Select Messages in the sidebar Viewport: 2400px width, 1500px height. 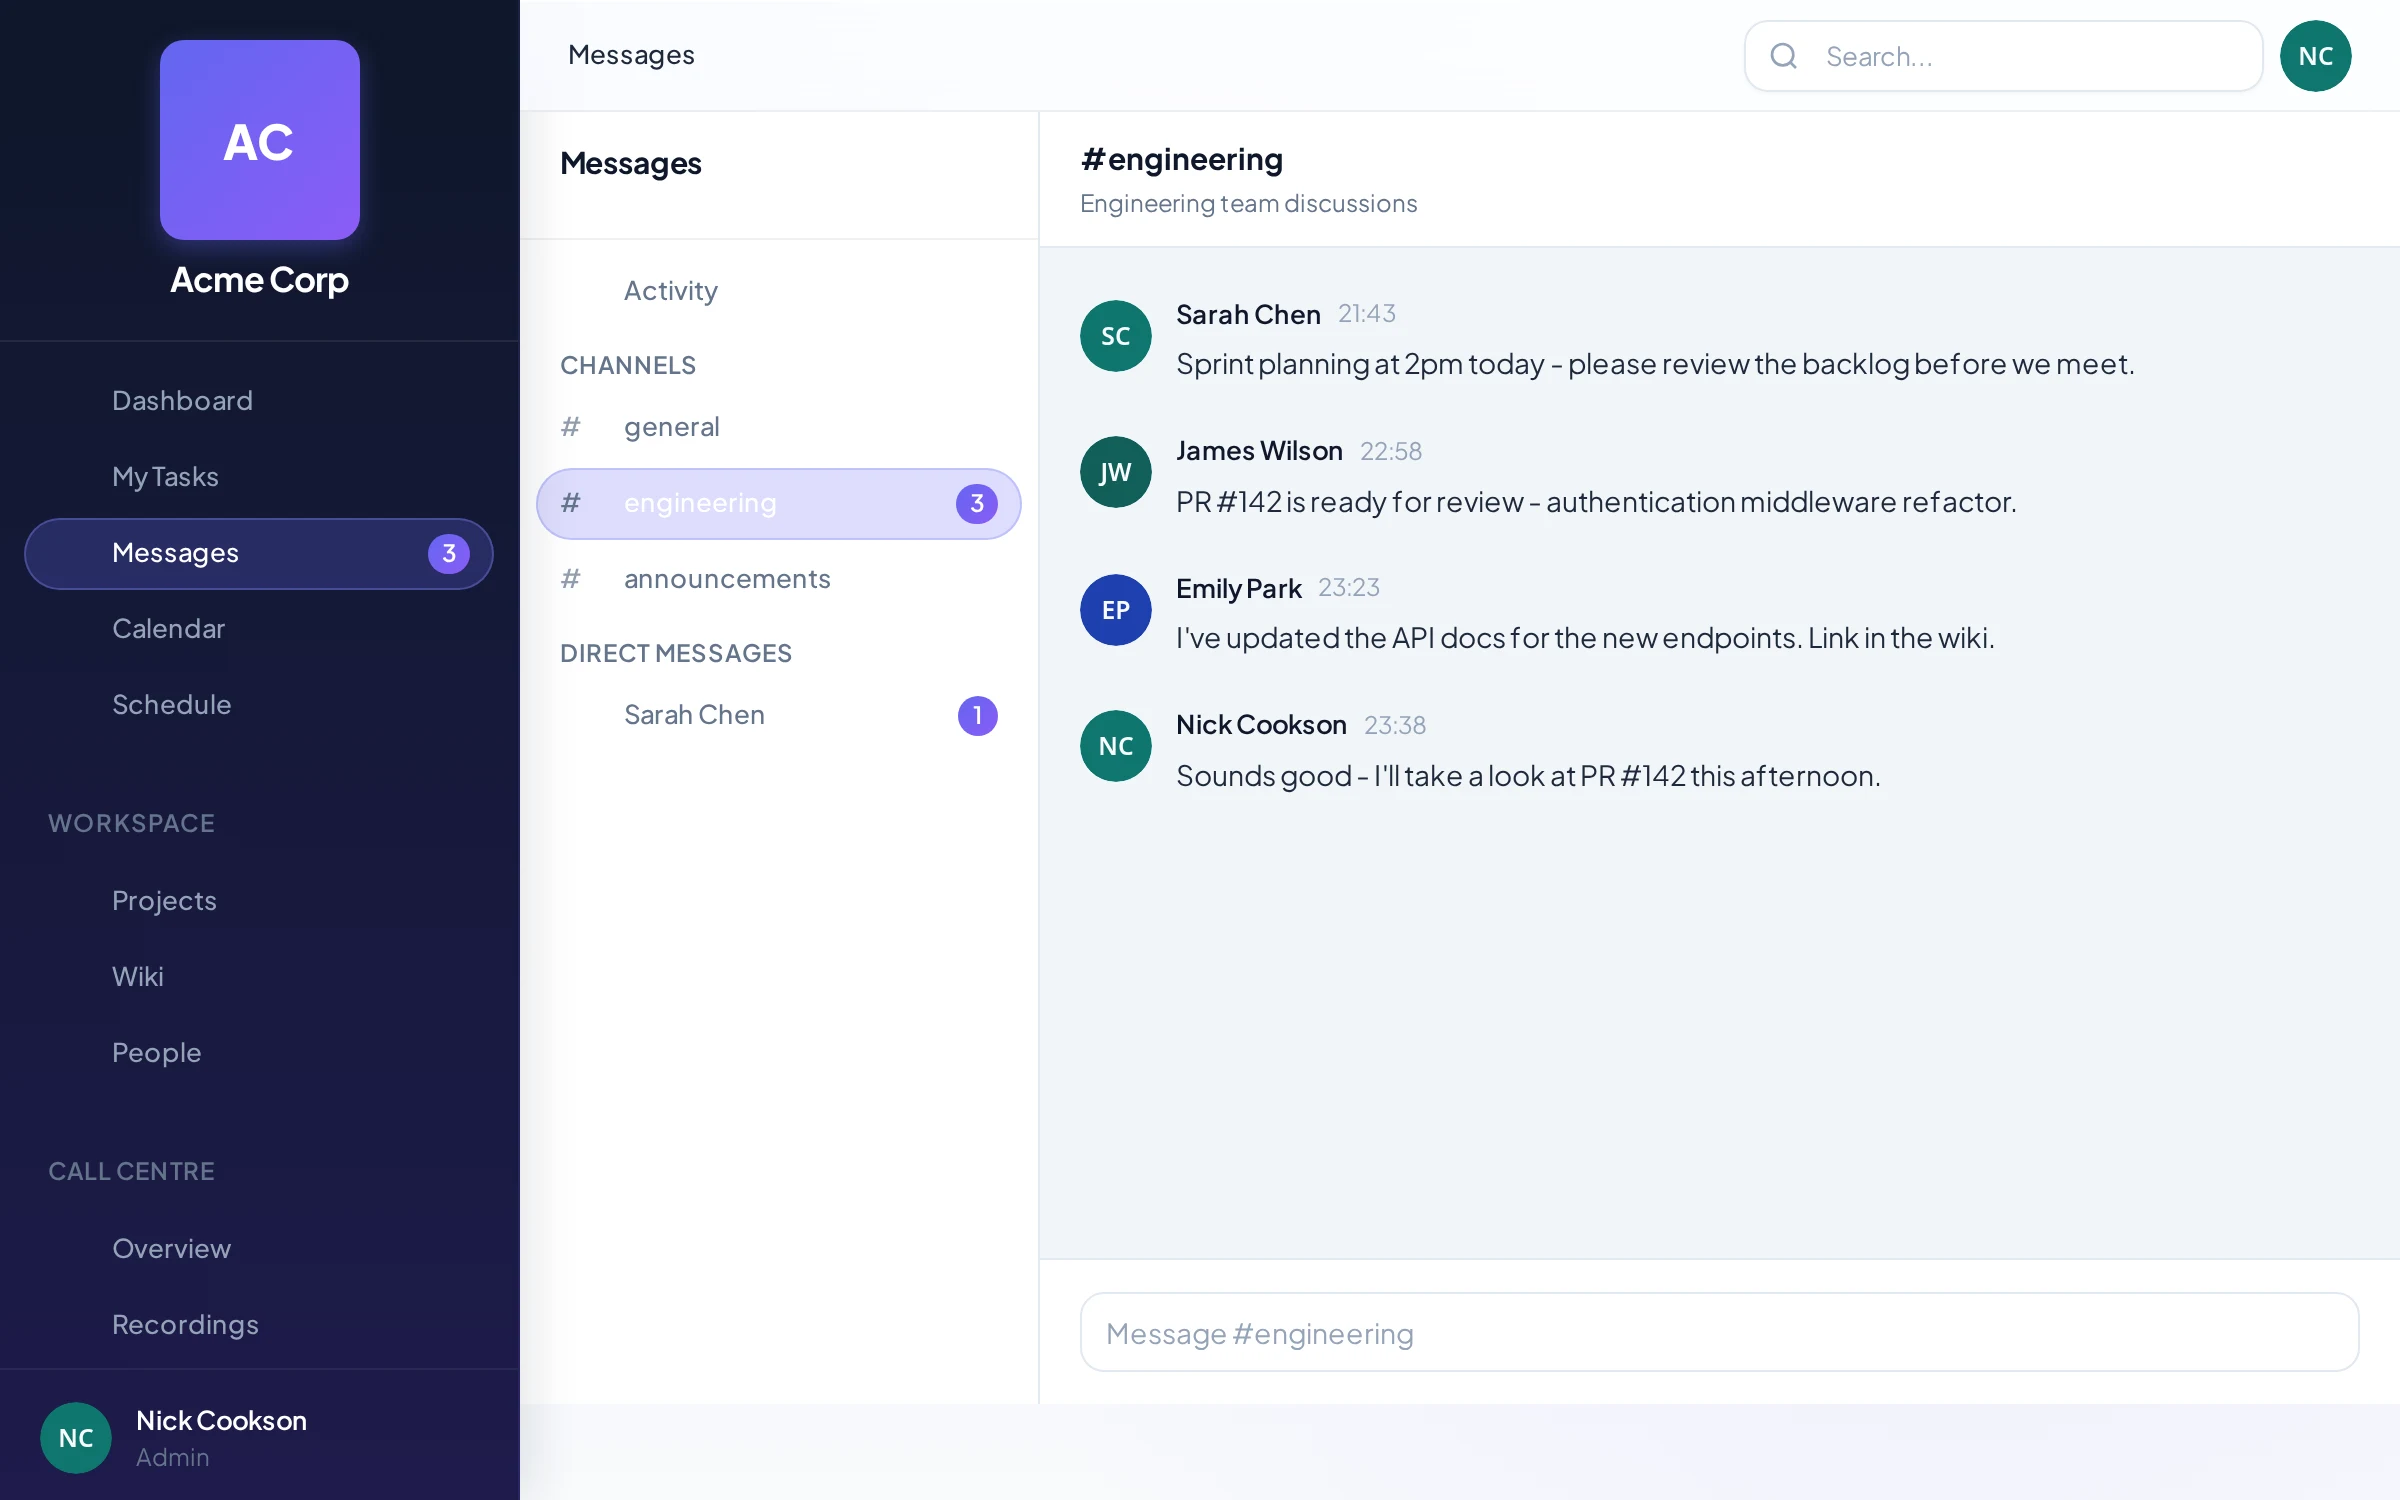(x=259, y=553)
